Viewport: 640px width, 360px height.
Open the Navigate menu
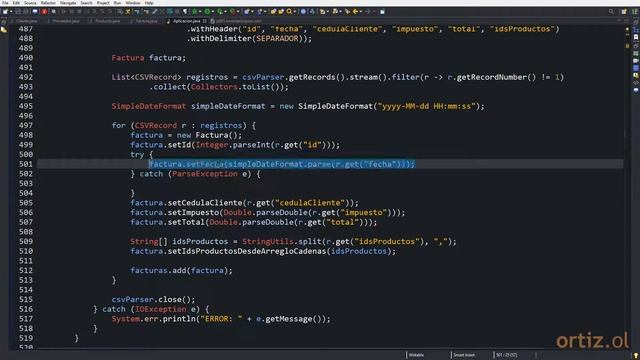pos(68,3)
